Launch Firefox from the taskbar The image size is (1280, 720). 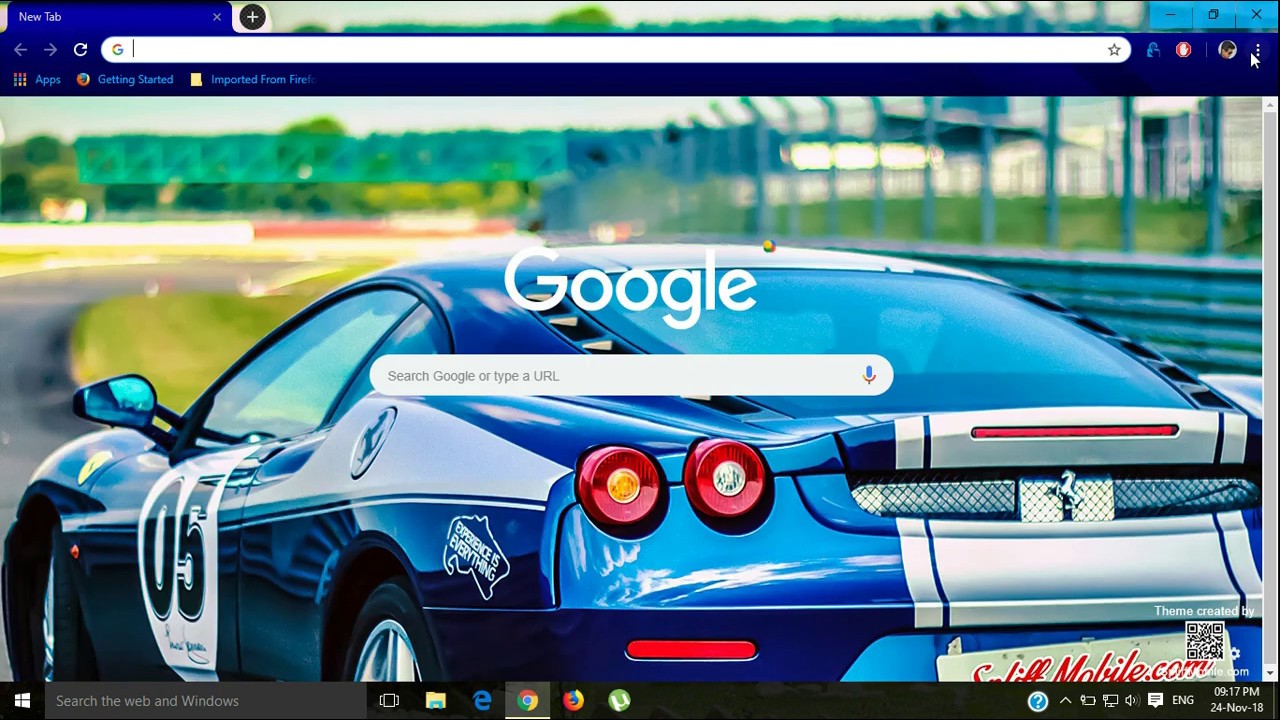pos(573,701)
